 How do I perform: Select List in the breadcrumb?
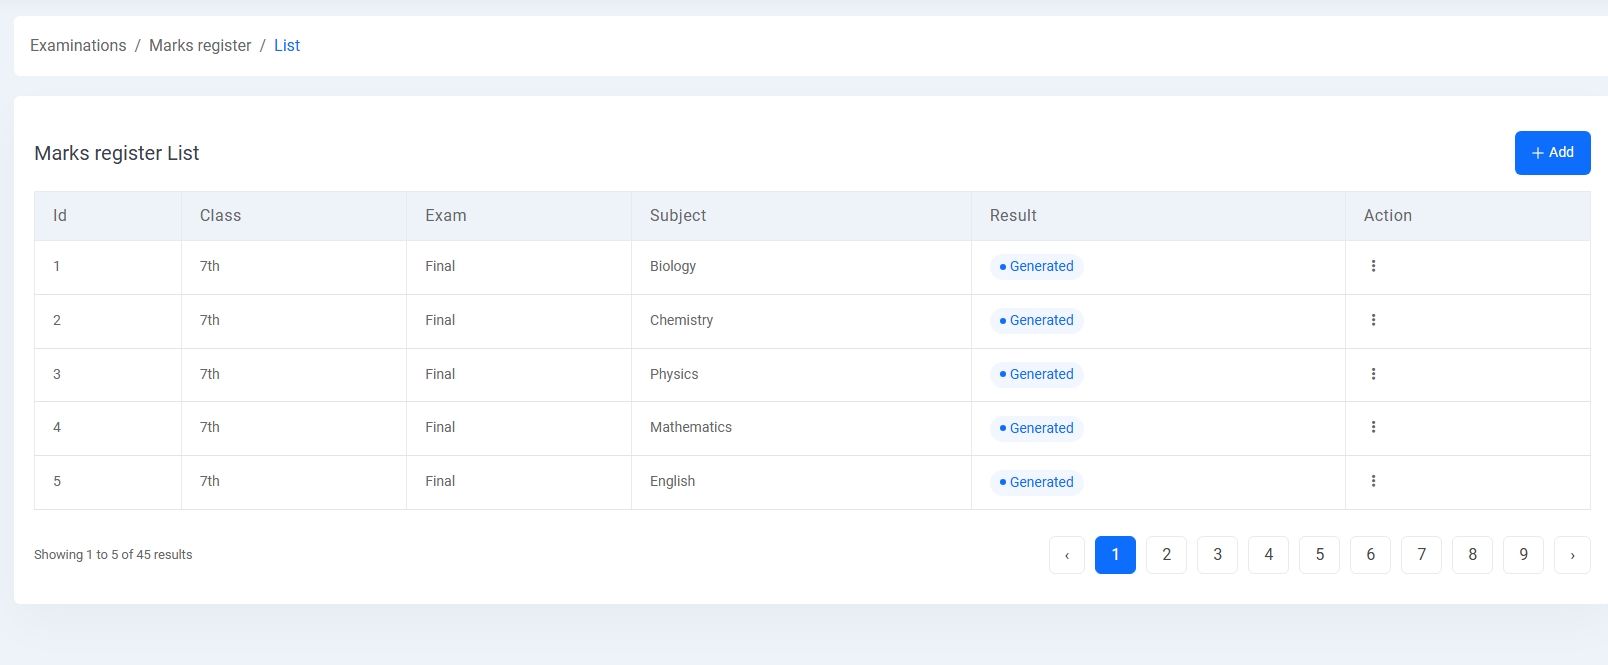287,45
